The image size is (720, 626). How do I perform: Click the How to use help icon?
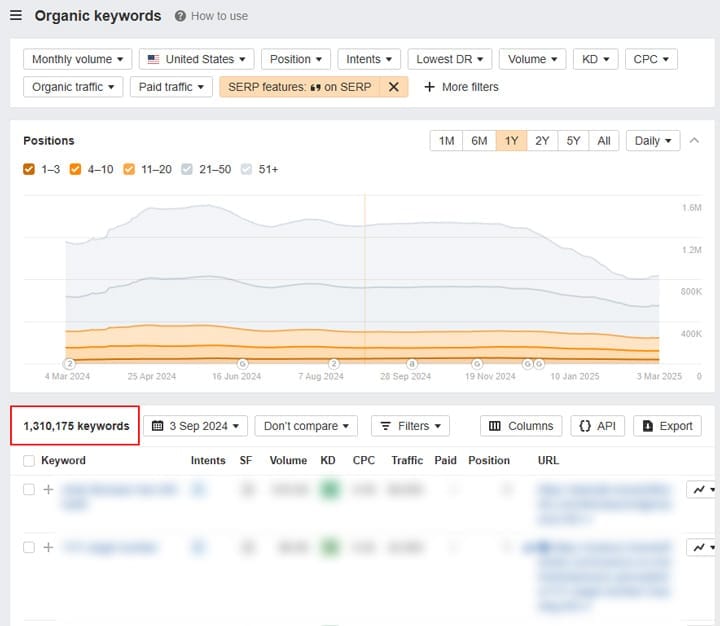(x=180, y=16)
